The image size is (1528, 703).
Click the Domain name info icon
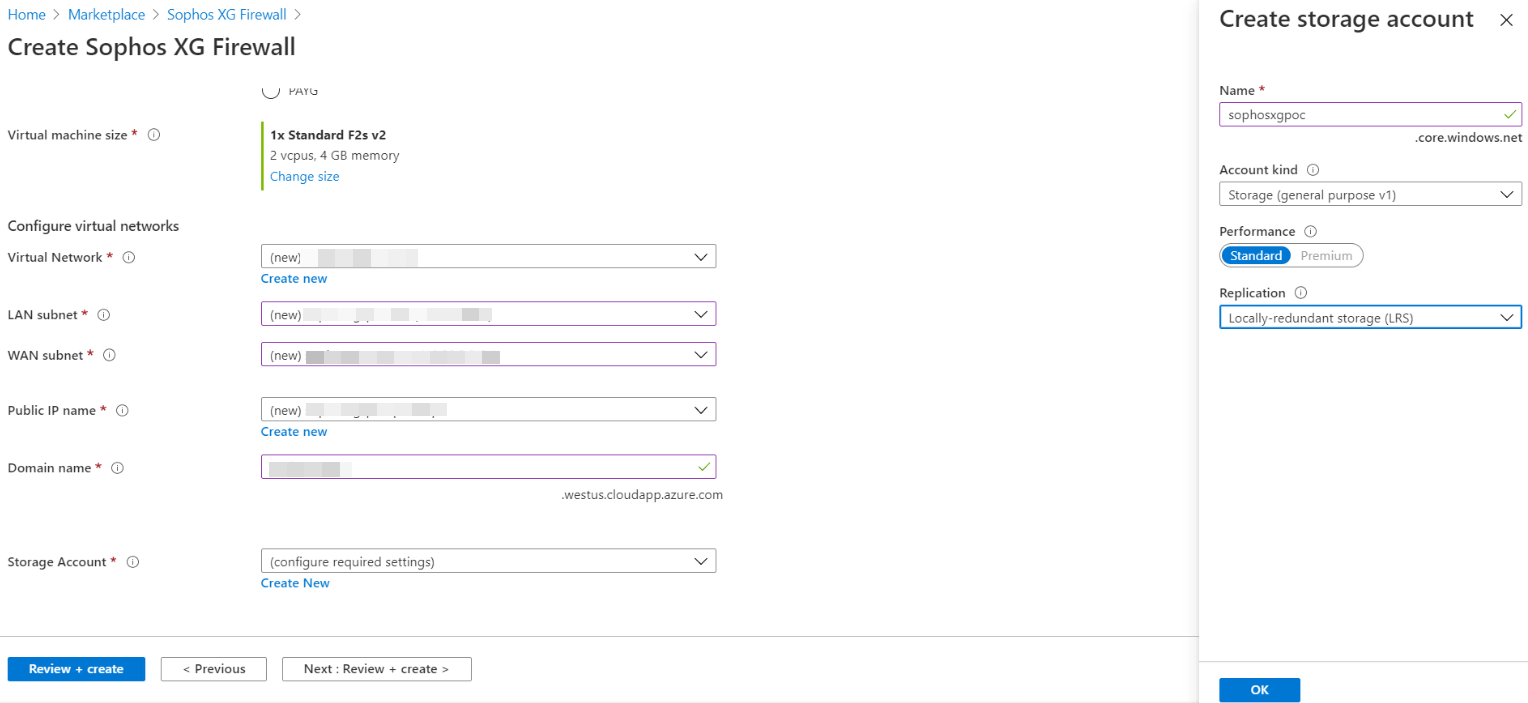pyautogui.click(x=117, y=468)
